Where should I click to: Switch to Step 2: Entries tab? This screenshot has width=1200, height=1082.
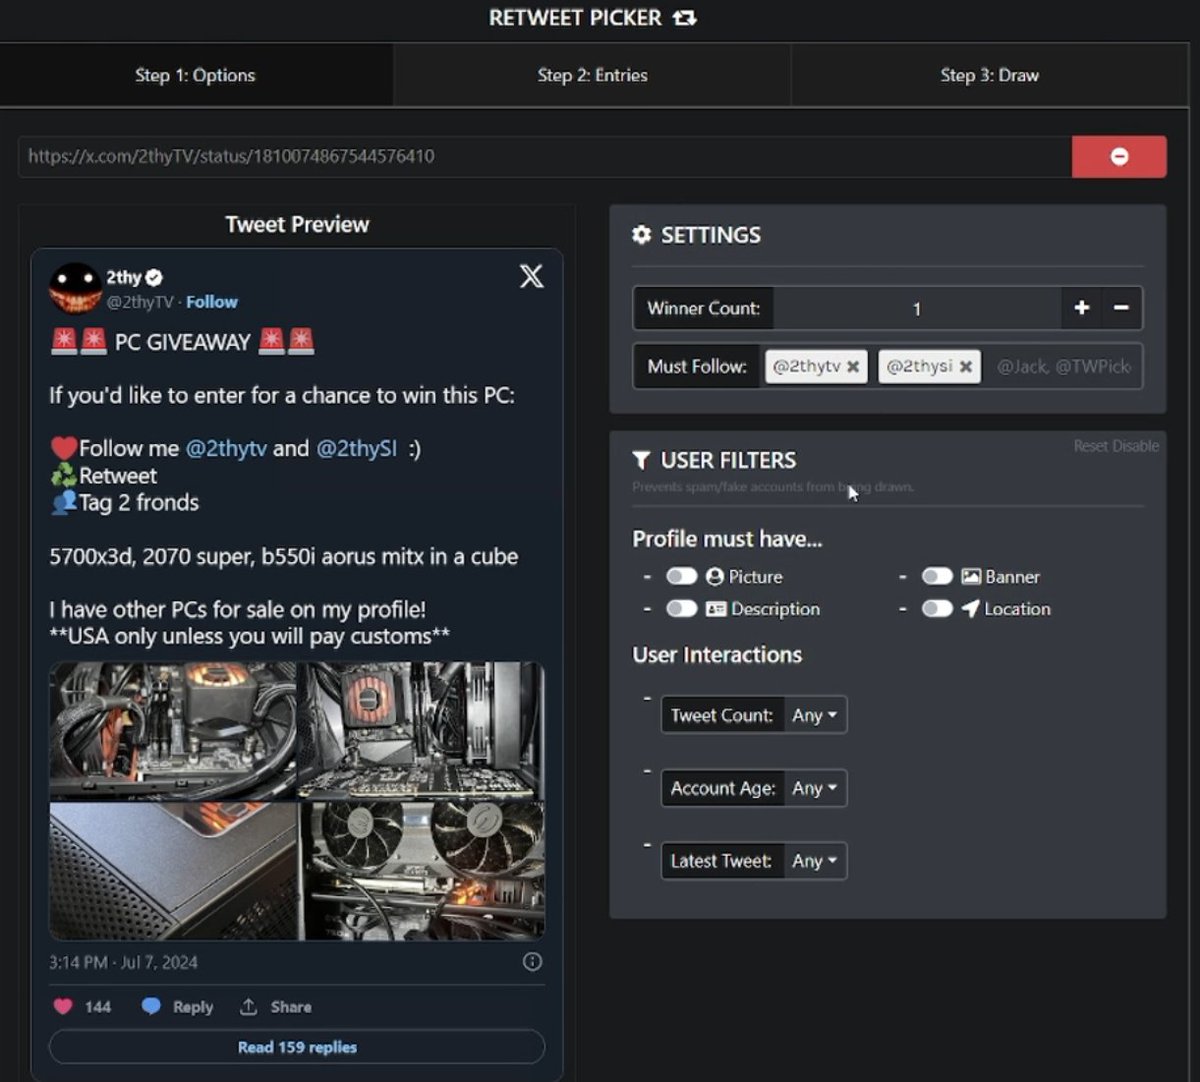coord(592,75)
